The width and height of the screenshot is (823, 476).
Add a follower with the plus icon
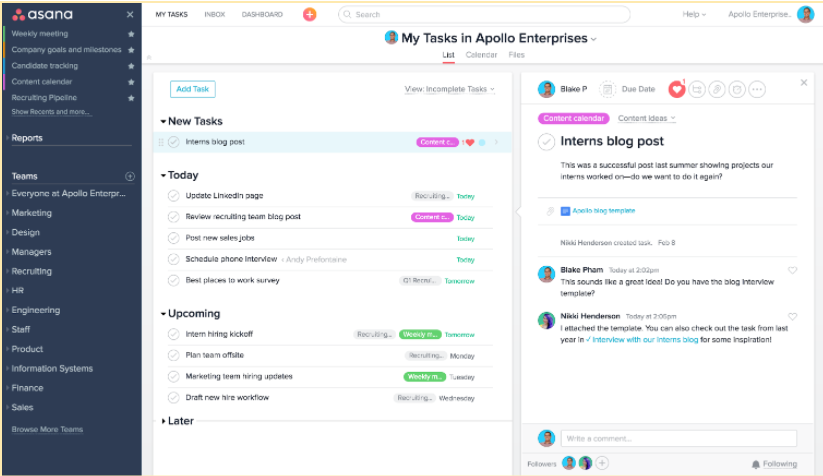602,463
